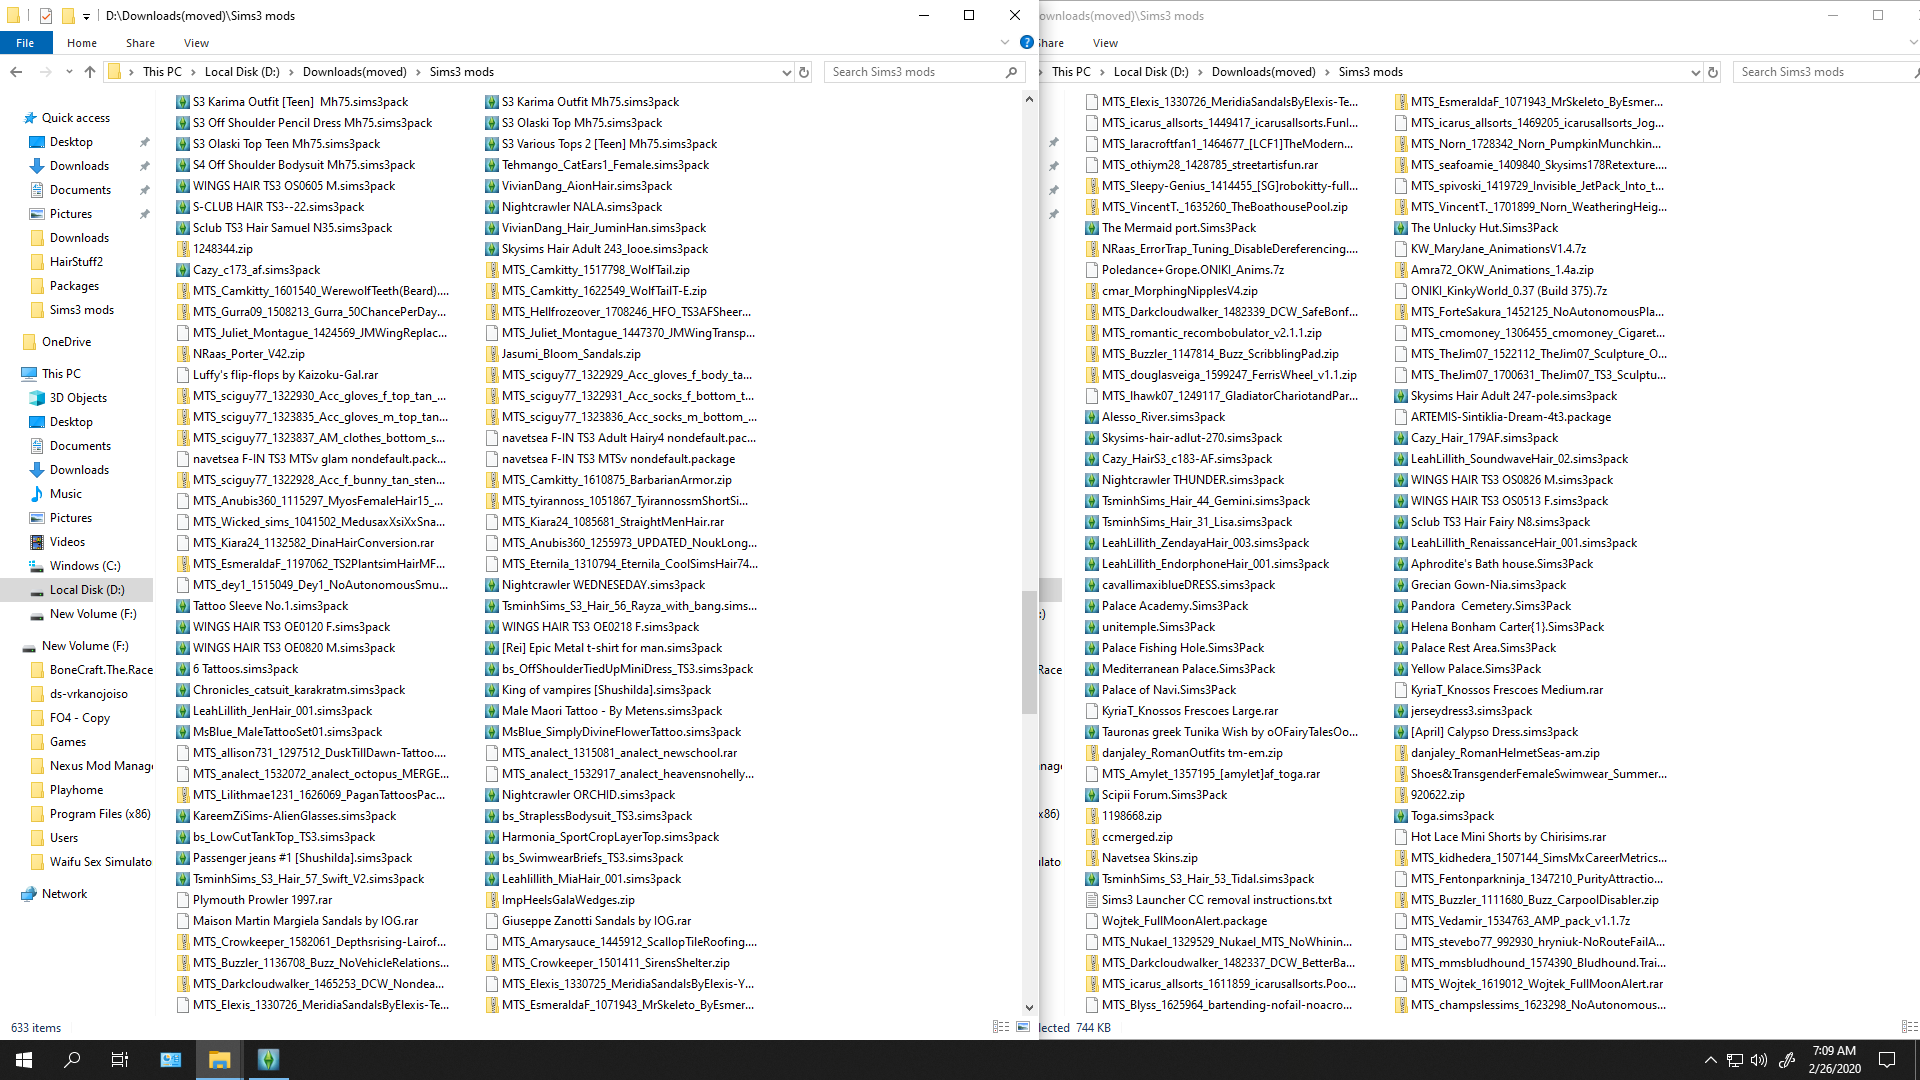Refresh the back Explorer window
Image resolution: width=1920 pixels, height=1080 pixels.
pos(1712,72)
